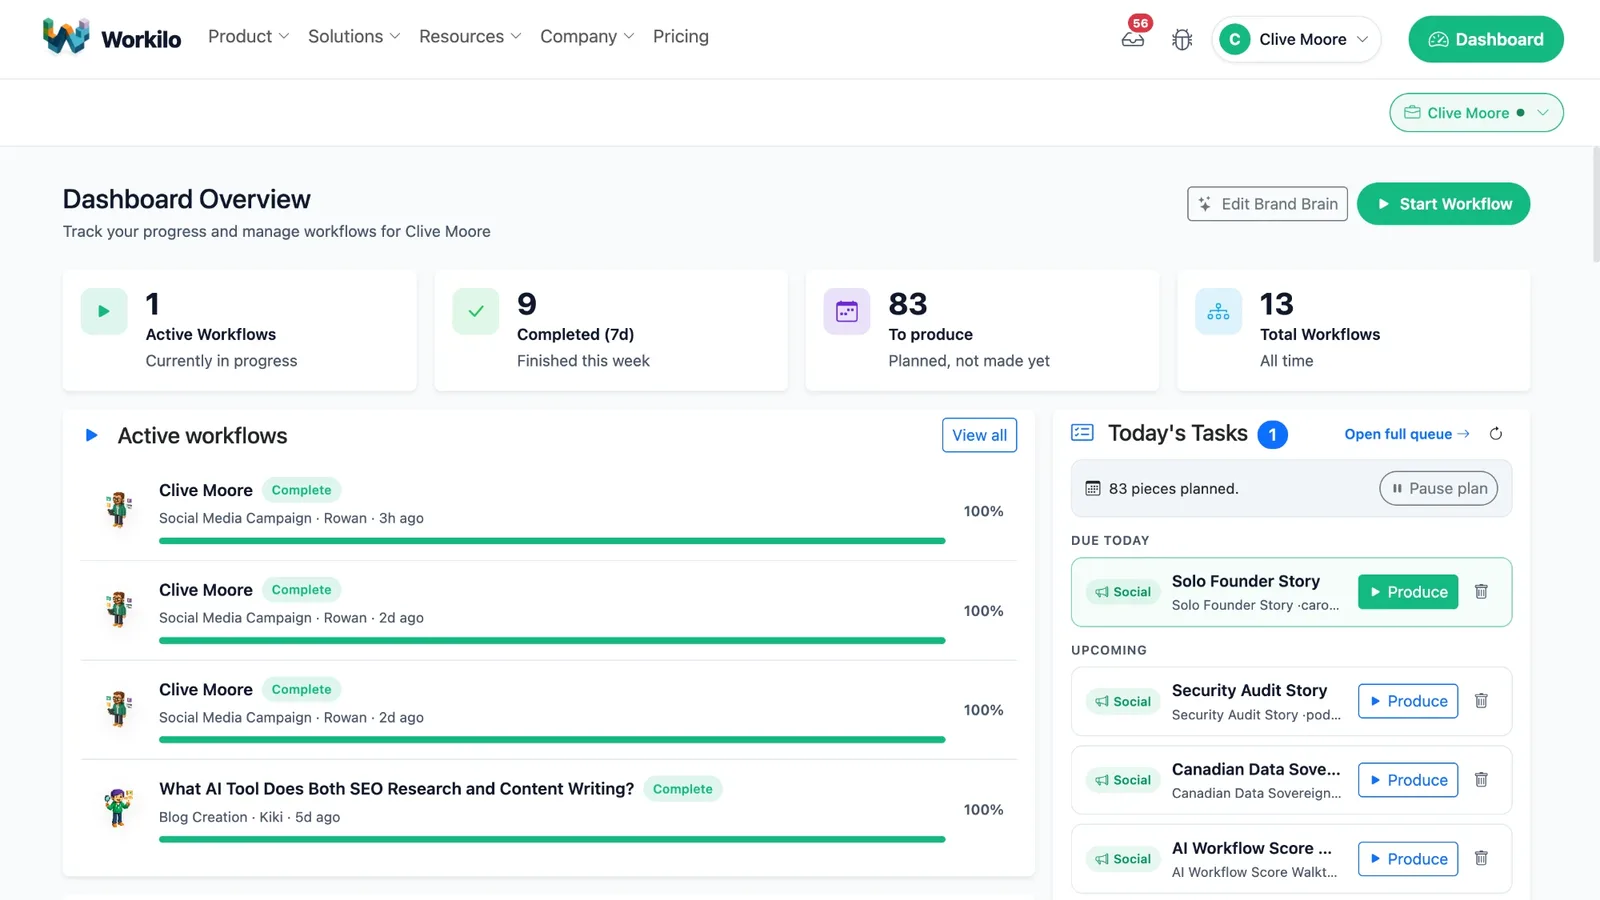The height and width of the screenshot is (900, 1600).
Task: Produce the Security Audit Story
Action: (1408, 701)
